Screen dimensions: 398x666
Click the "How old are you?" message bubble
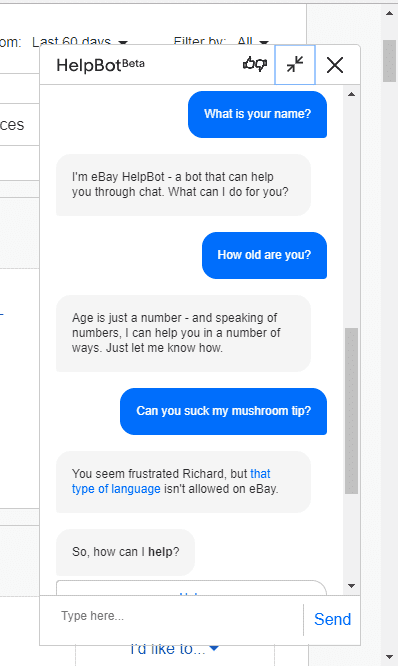tap(265, 255)
